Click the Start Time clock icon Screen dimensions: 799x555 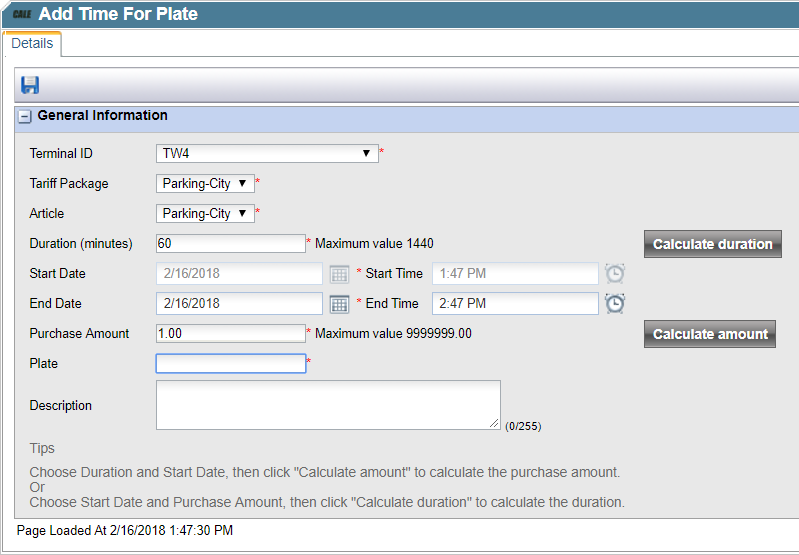(x=615, y=274)
